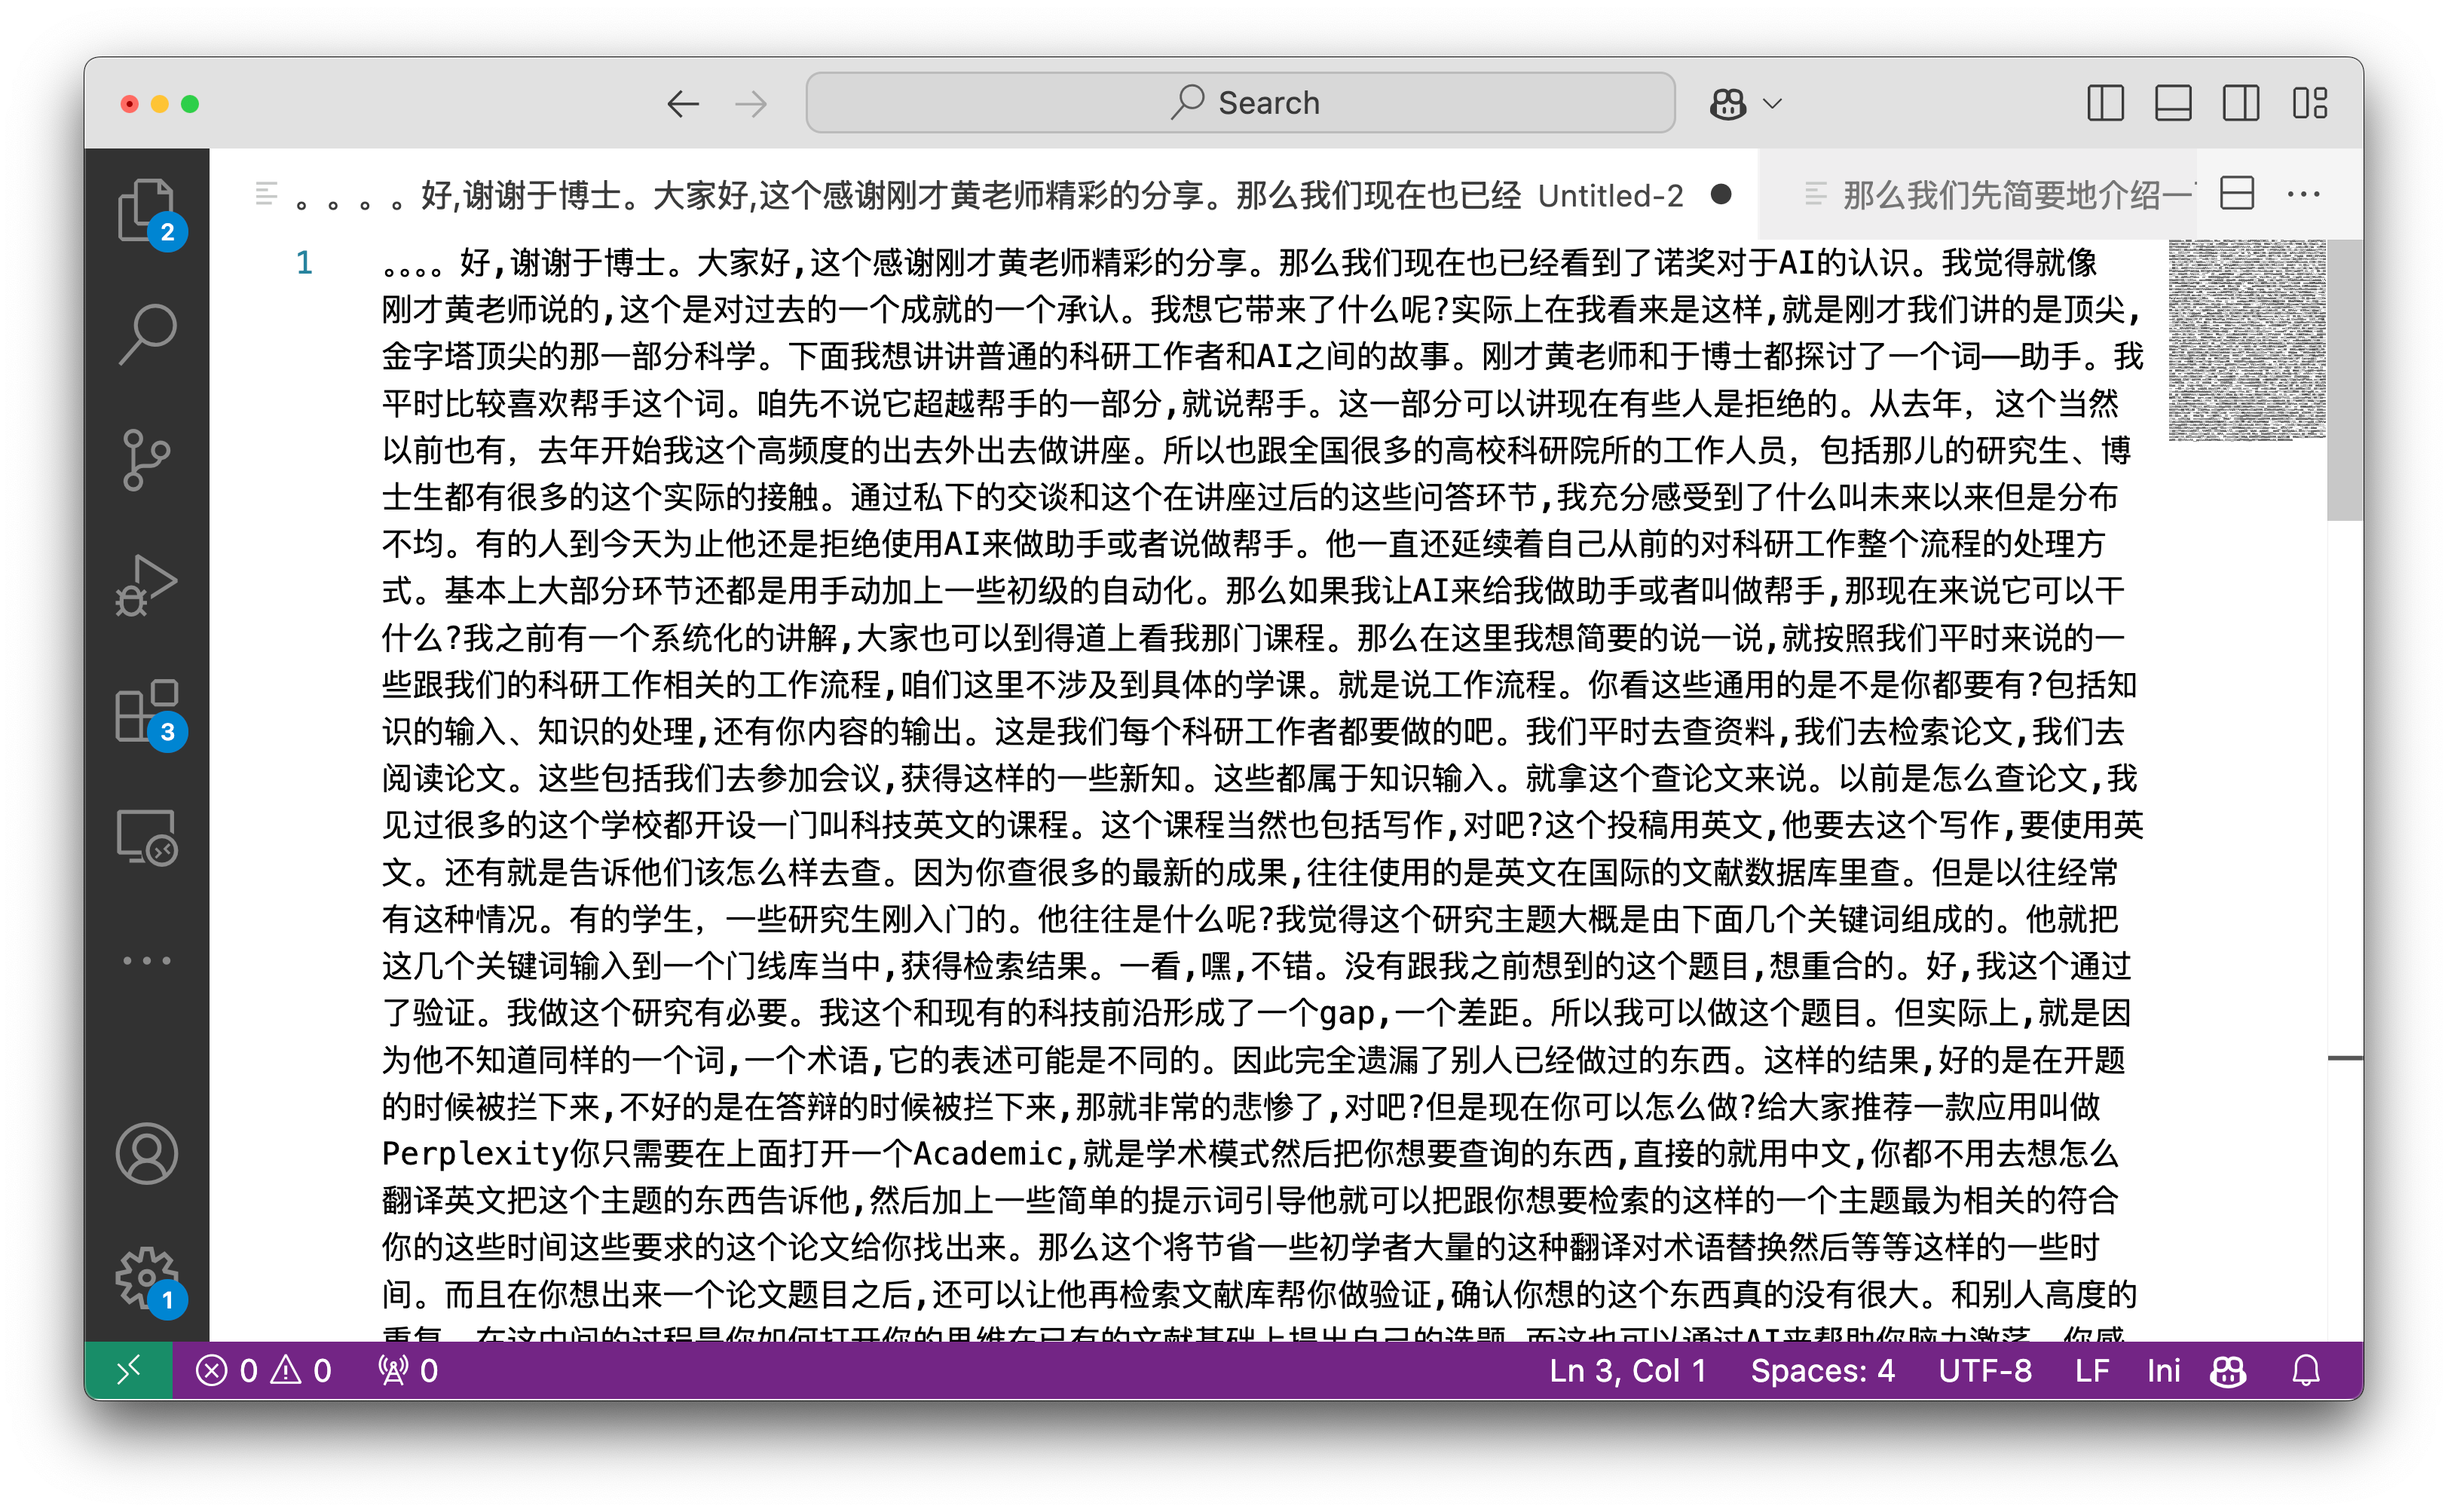Select the Untitled-2 editor tab
Viewport: 2448px width, 1512px height.
pos(984,194)
